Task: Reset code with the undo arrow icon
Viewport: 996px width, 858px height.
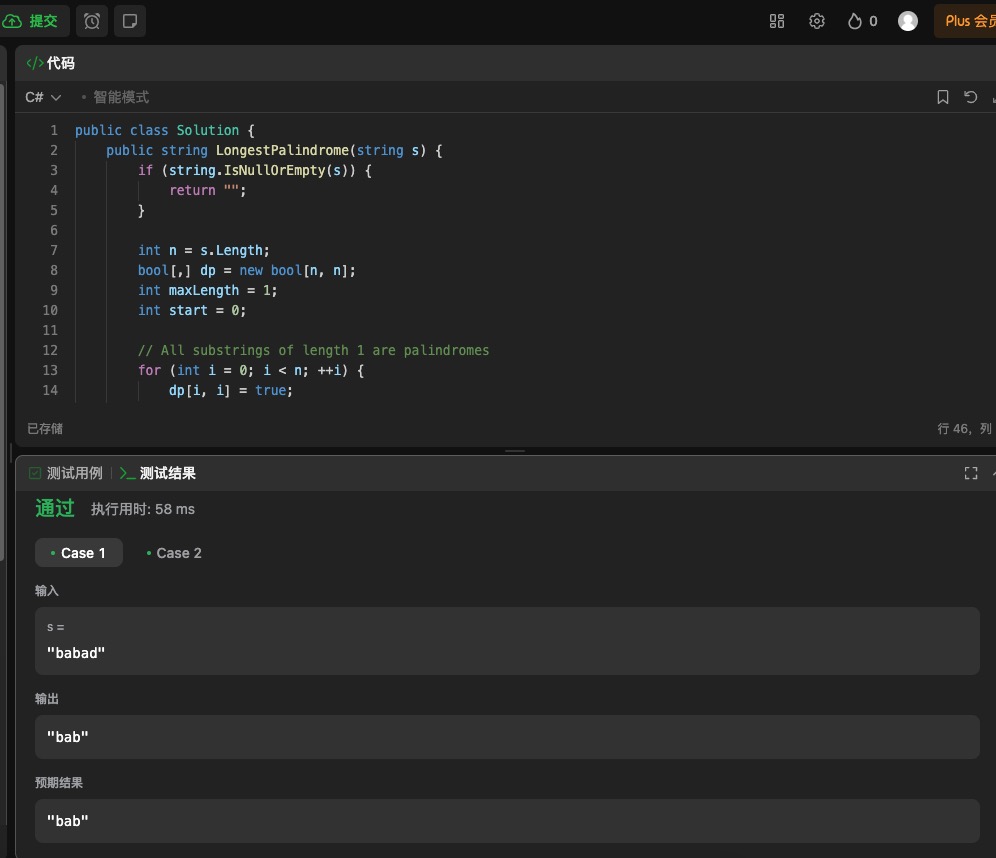Action: click(971, 97)
